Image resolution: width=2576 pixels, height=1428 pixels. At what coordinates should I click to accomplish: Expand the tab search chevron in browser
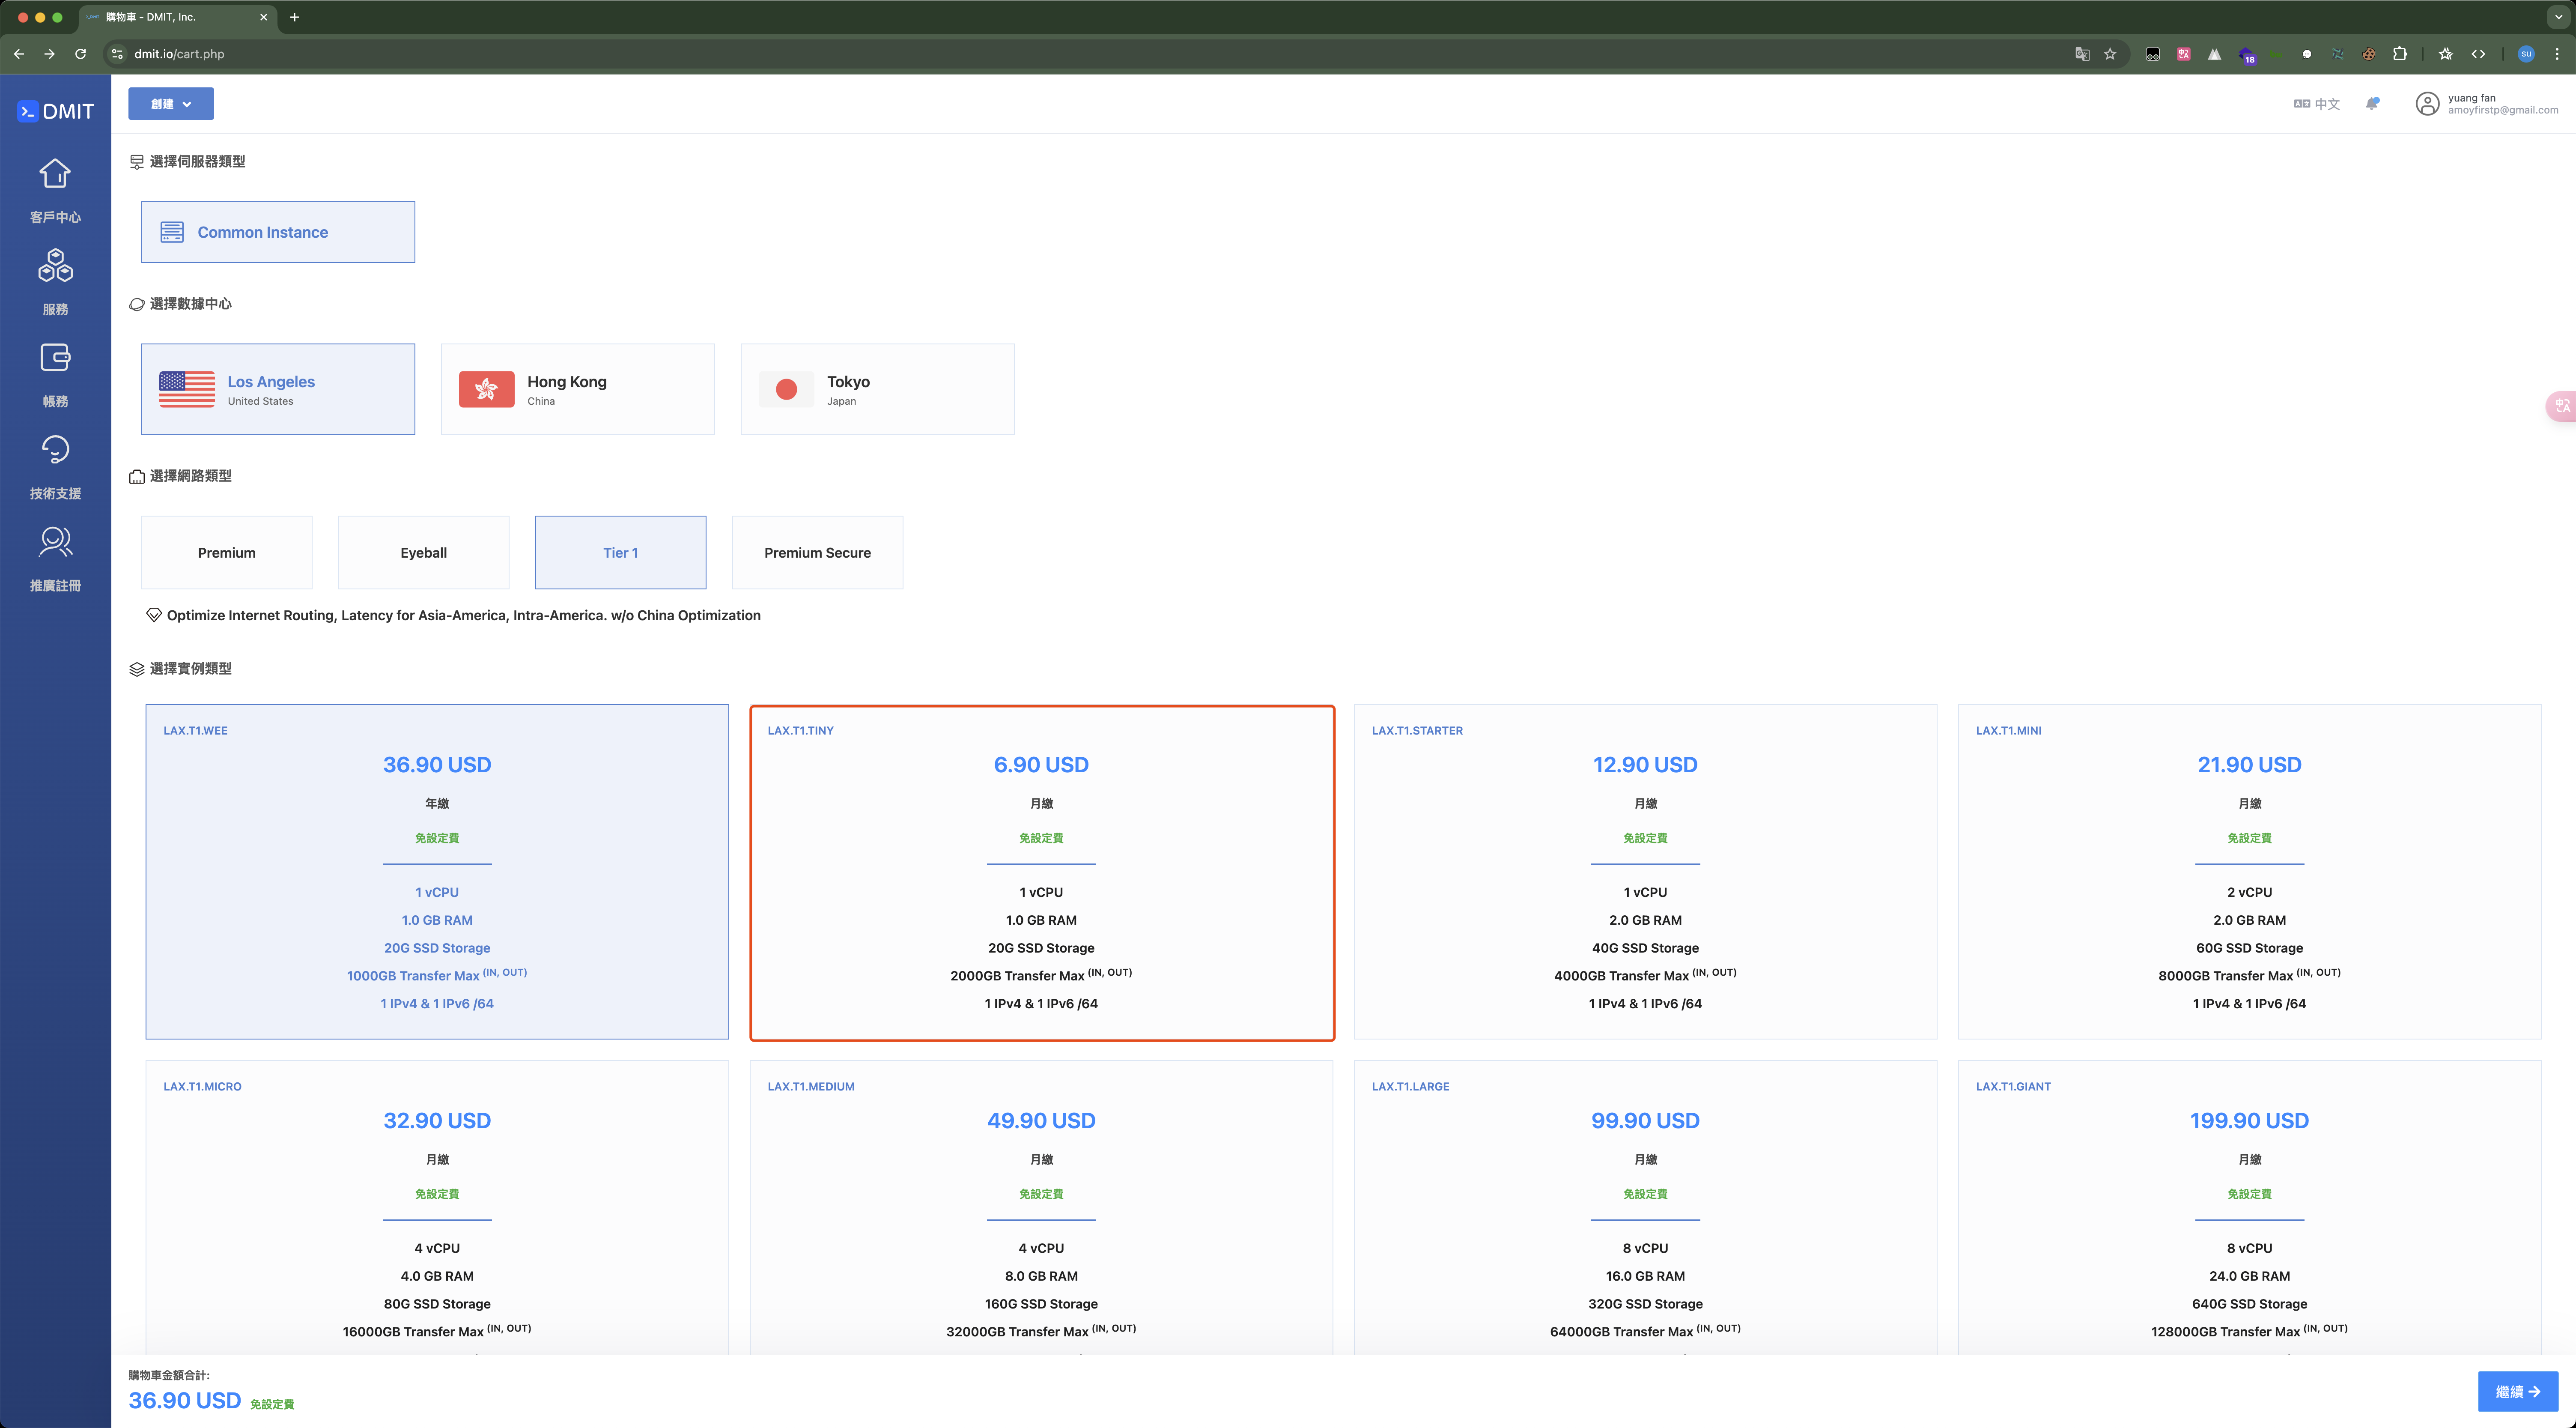click(2558, 17)
